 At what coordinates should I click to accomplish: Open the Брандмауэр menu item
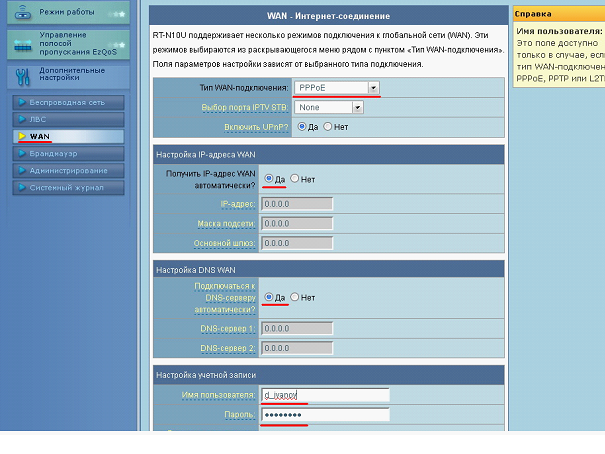68,154
